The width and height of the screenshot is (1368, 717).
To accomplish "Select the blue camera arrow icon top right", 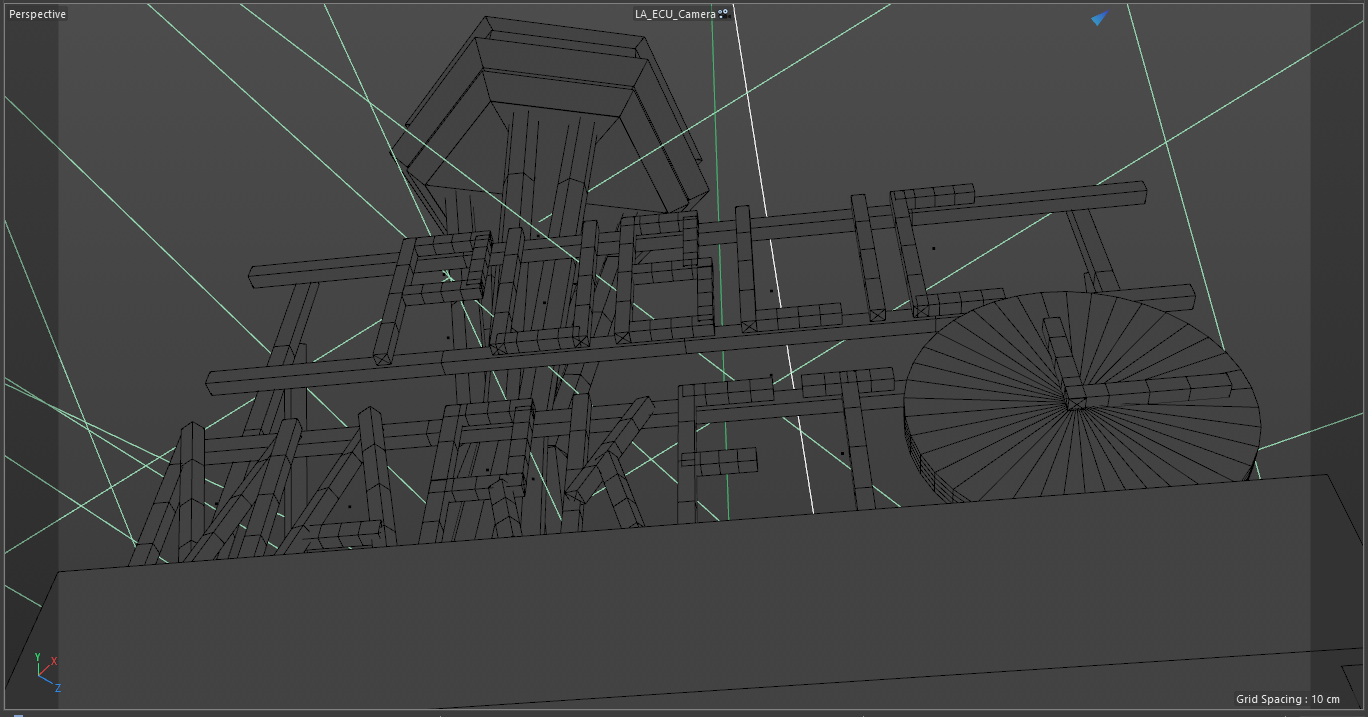I will (x=1098, y=17).
